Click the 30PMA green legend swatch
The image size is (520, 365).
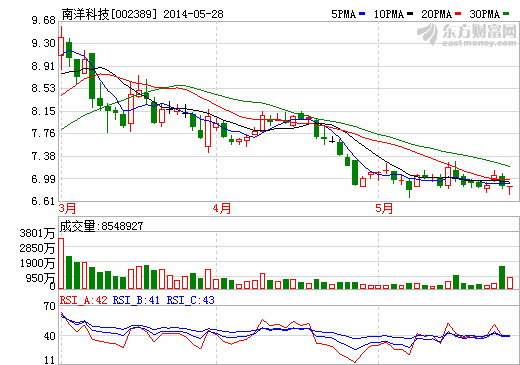coord(506,14)
